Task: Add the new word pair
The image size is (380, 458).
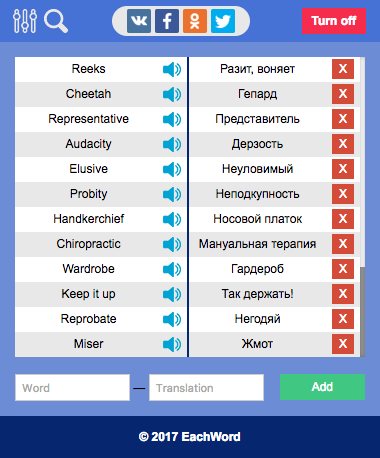Action: click(322, 387)
